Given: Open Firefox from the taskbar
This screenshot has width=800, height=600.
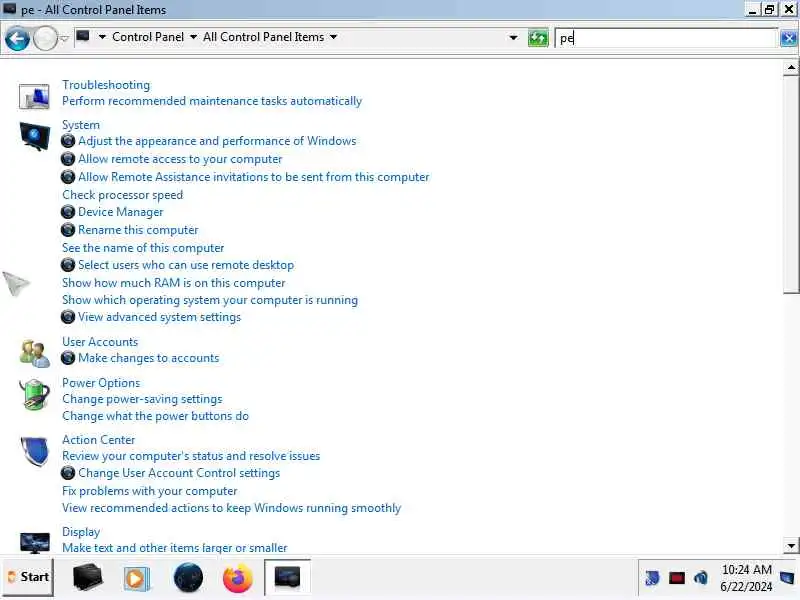Looking at the screenshot, I should click(x=237, y=578).
